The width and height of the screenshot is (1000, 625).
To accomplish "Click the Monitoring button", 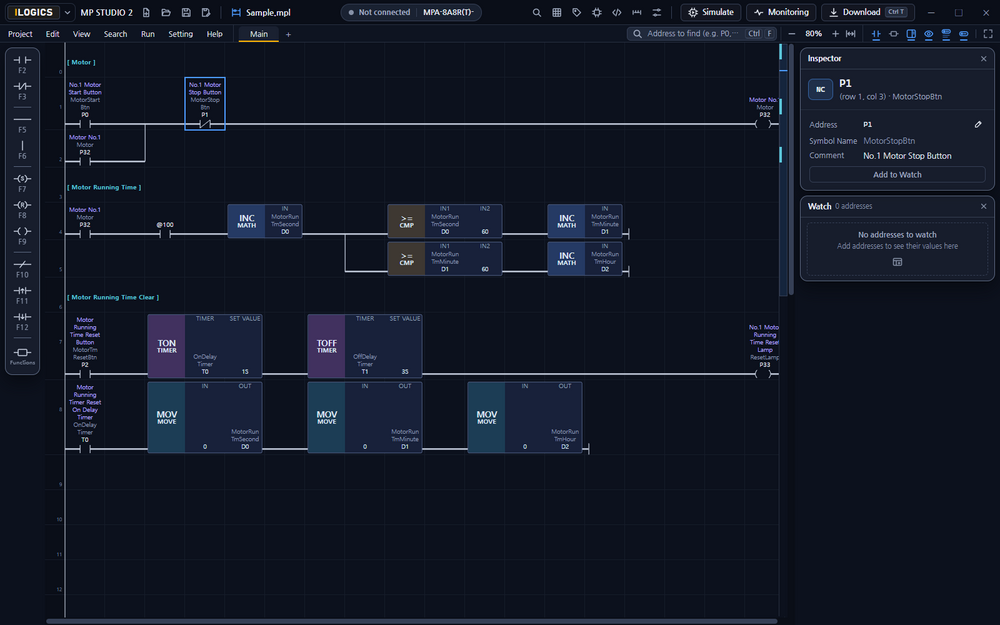I will [781, 12].
